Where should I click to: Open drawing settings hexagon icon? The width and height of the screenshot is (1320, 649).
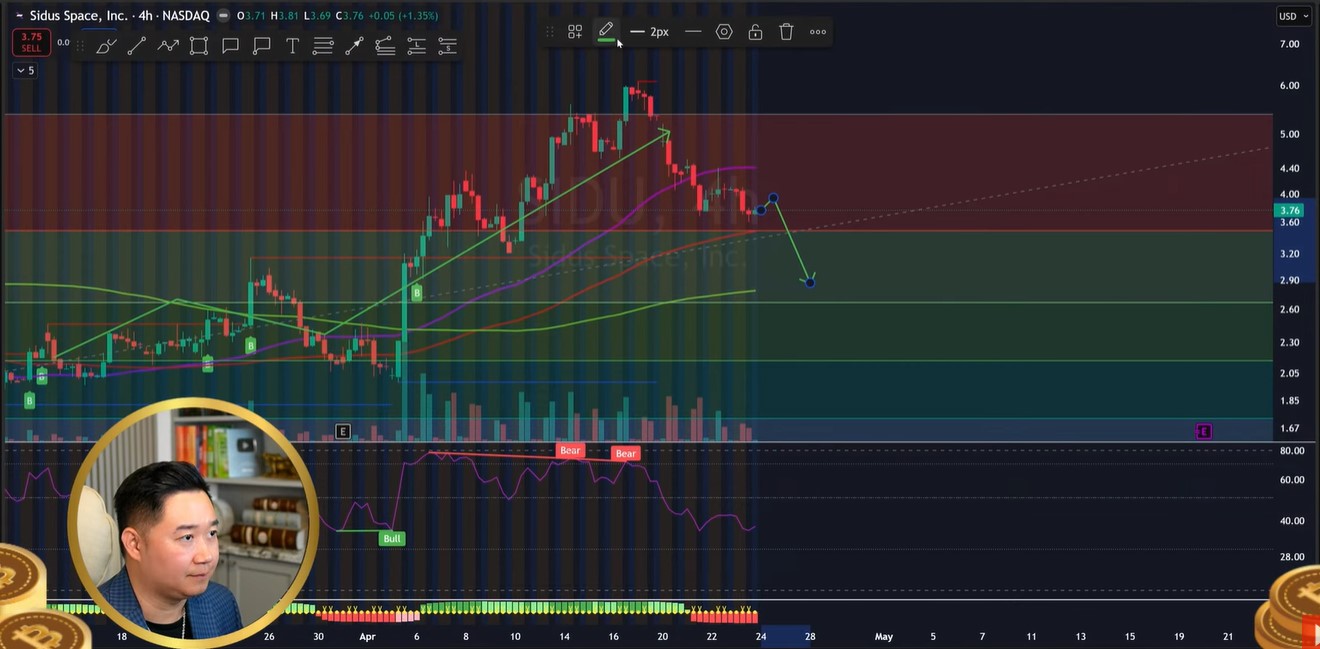[x=724, y=32]
